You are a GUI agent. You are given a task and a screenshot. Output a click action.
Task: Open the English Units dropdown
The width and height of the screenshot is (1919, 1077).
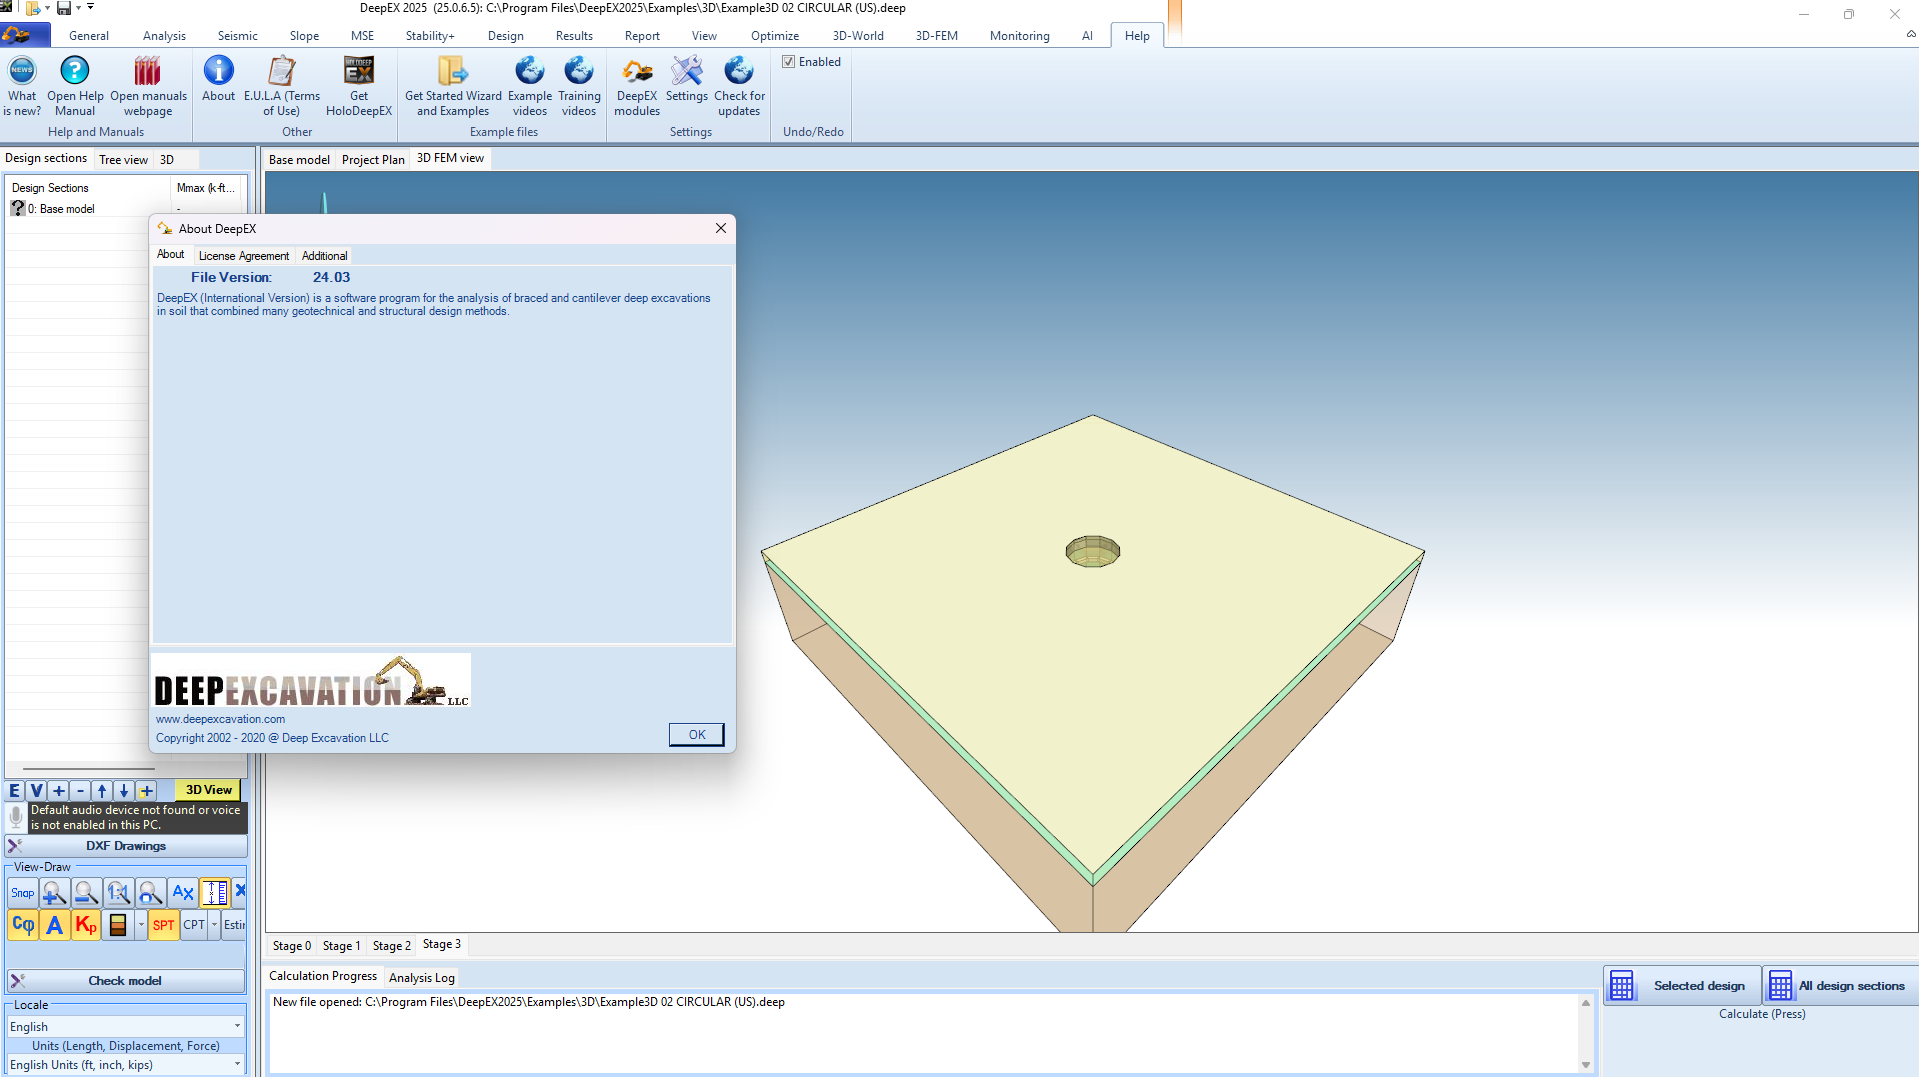coord(126,1064)
